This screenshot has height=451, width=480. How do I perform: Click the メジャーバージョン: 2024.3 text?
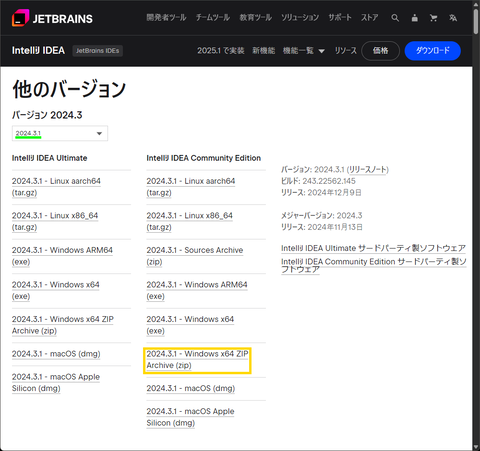322,216
